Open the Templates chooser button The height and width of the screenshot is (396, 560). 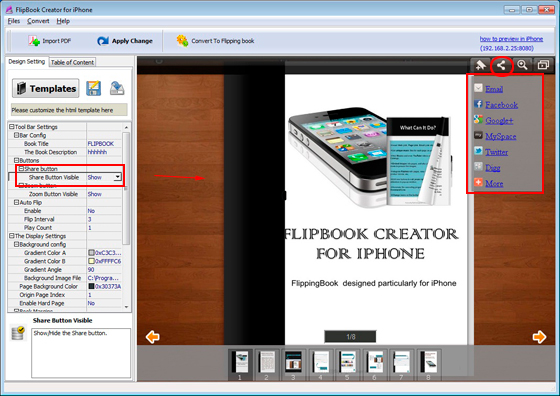[46, 88]
